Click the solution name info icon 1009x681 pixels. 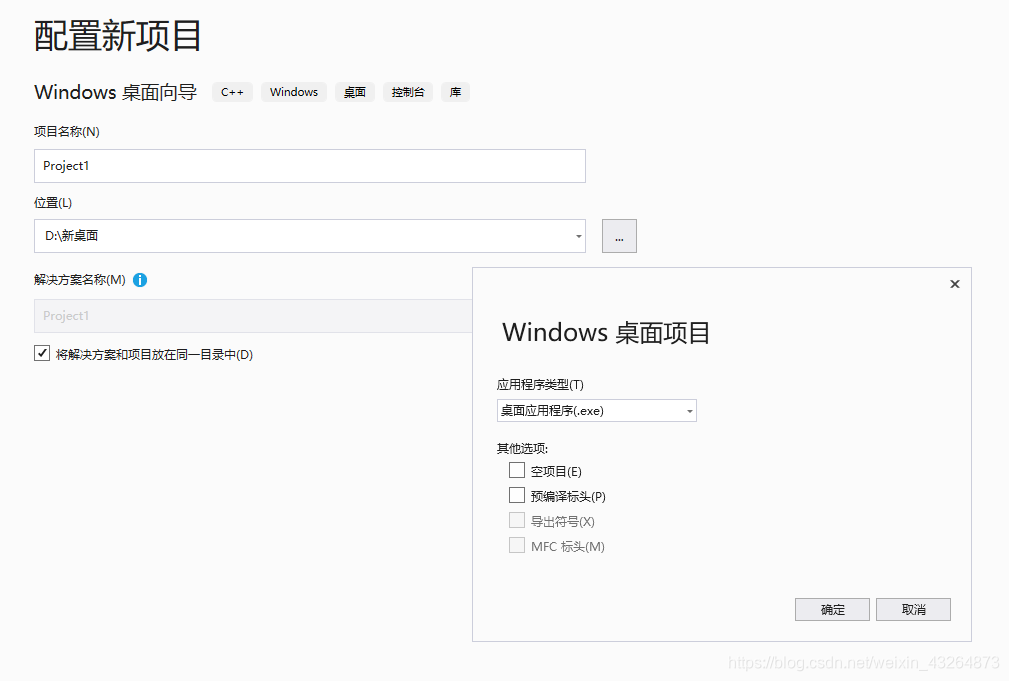point(140,280)
